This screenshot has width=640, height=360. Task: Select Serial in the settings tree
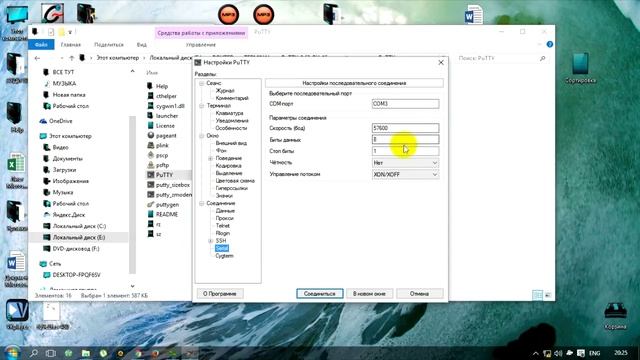tap(222, 248)
